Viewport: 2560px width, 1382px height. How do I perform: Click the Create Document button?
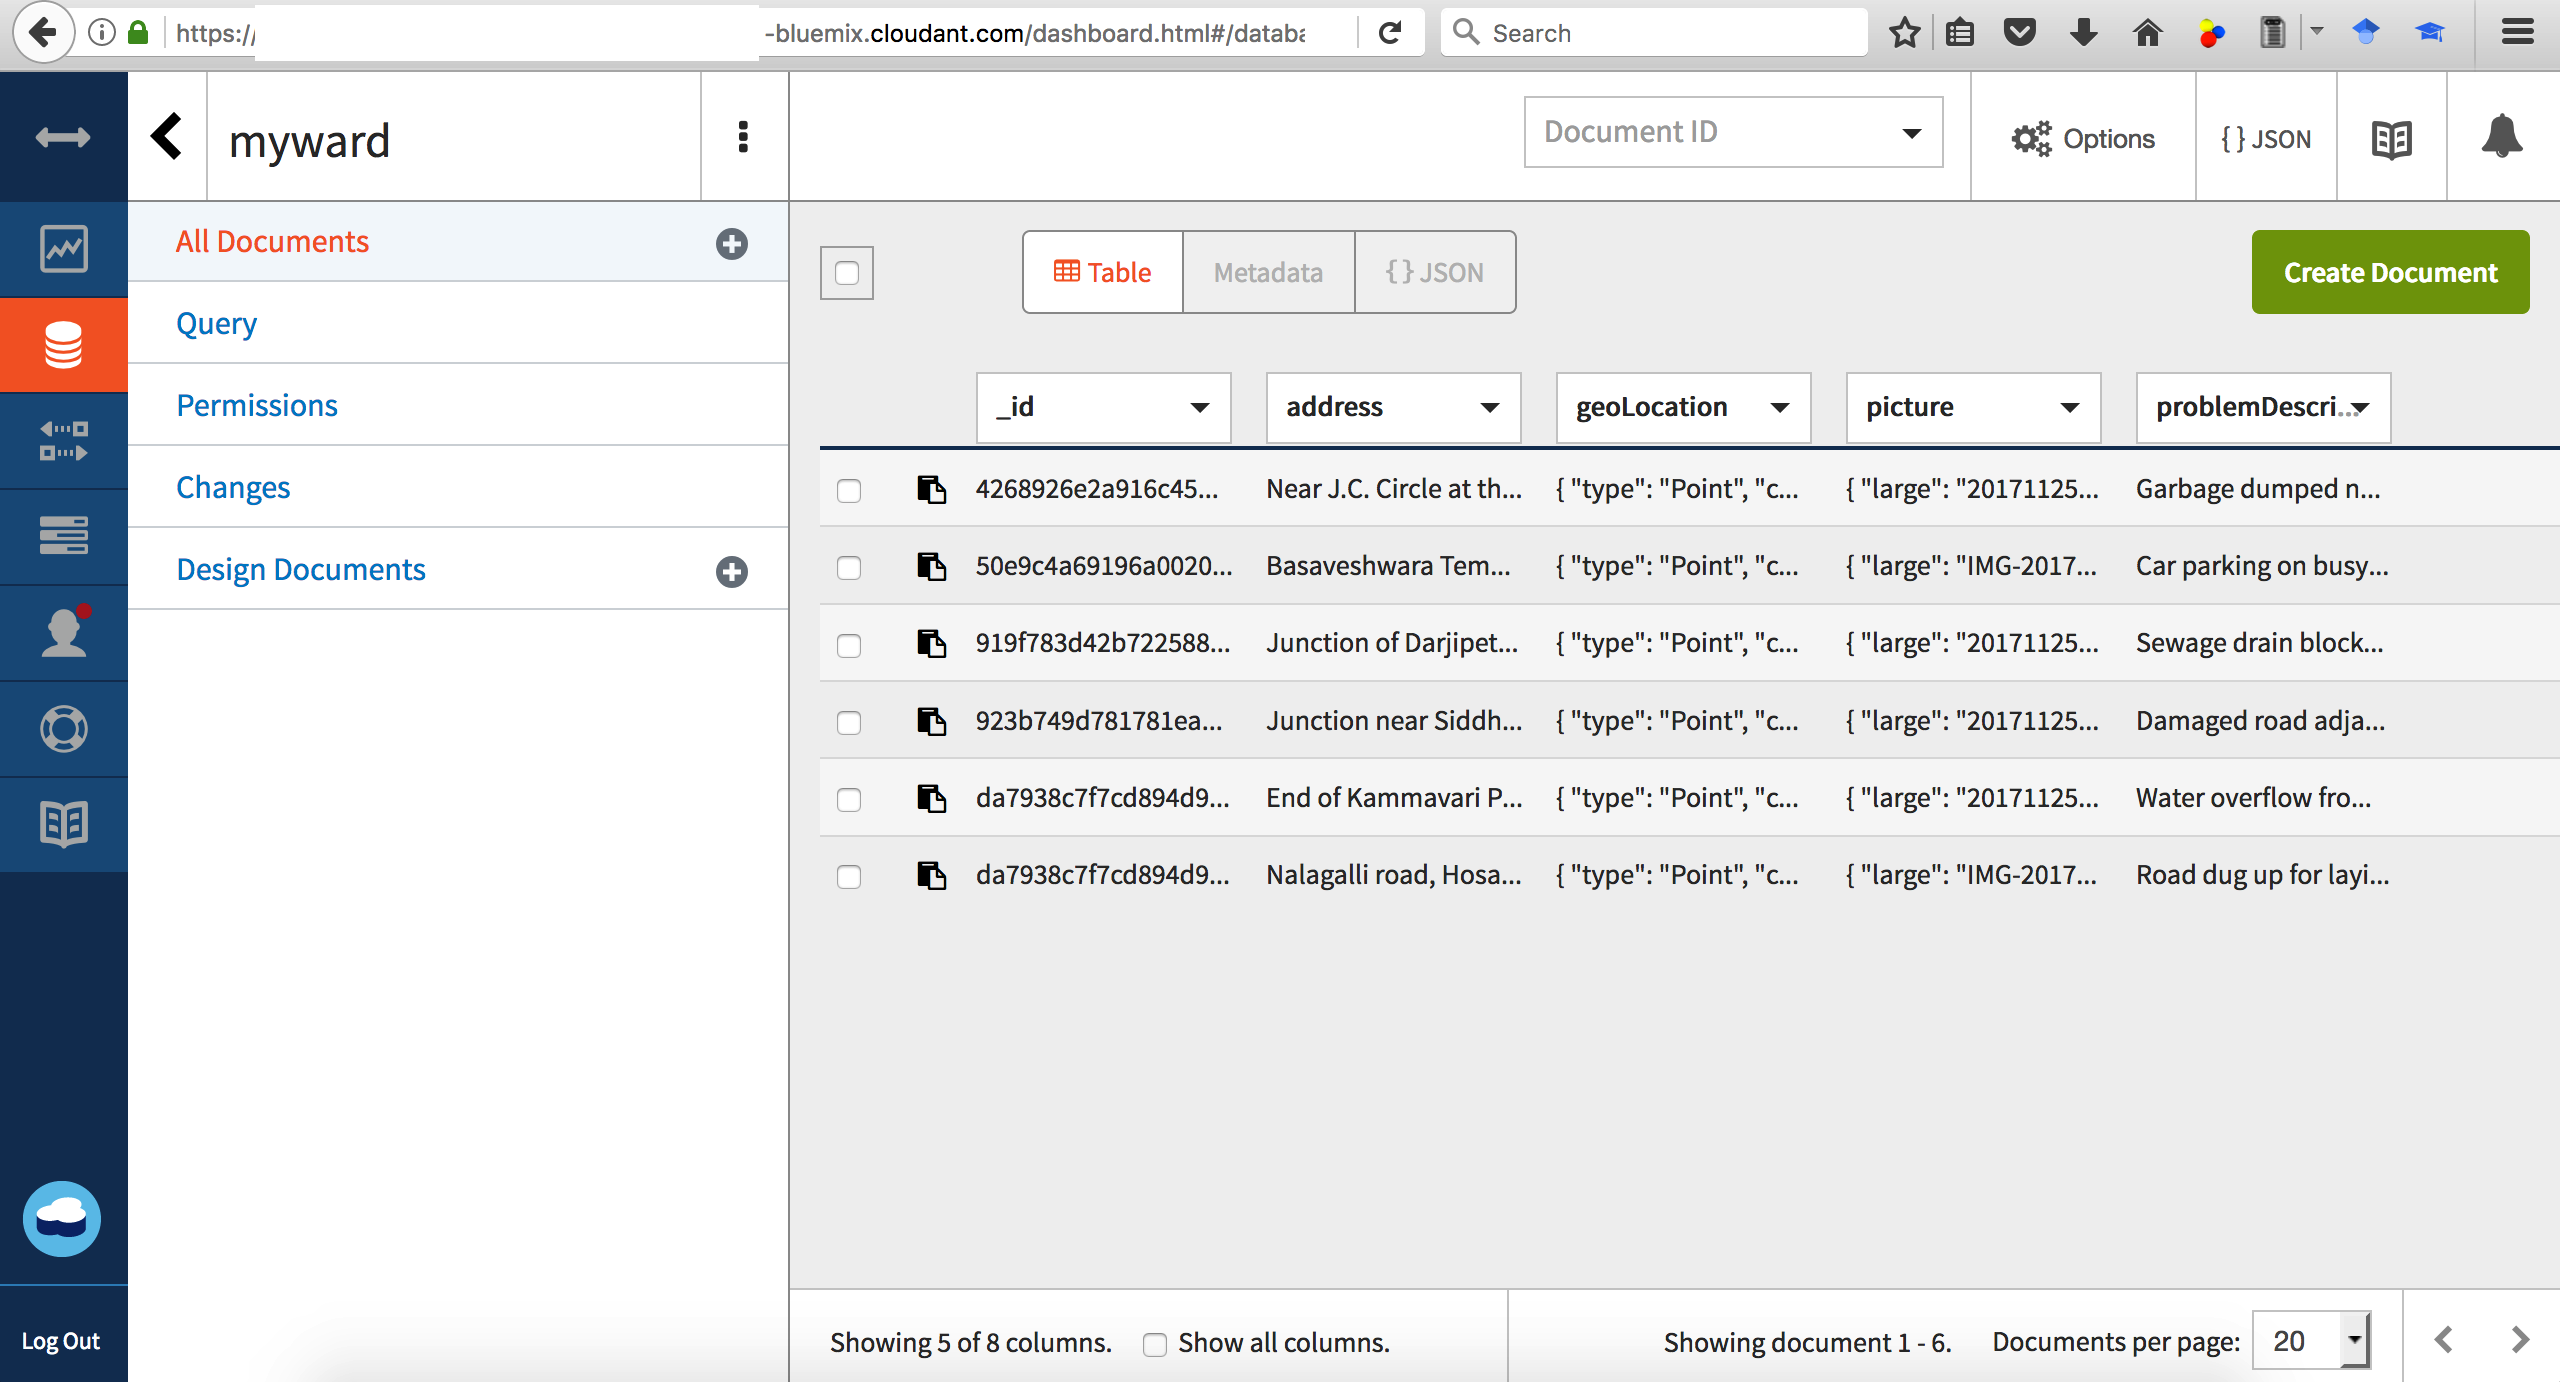point(2388,271)
